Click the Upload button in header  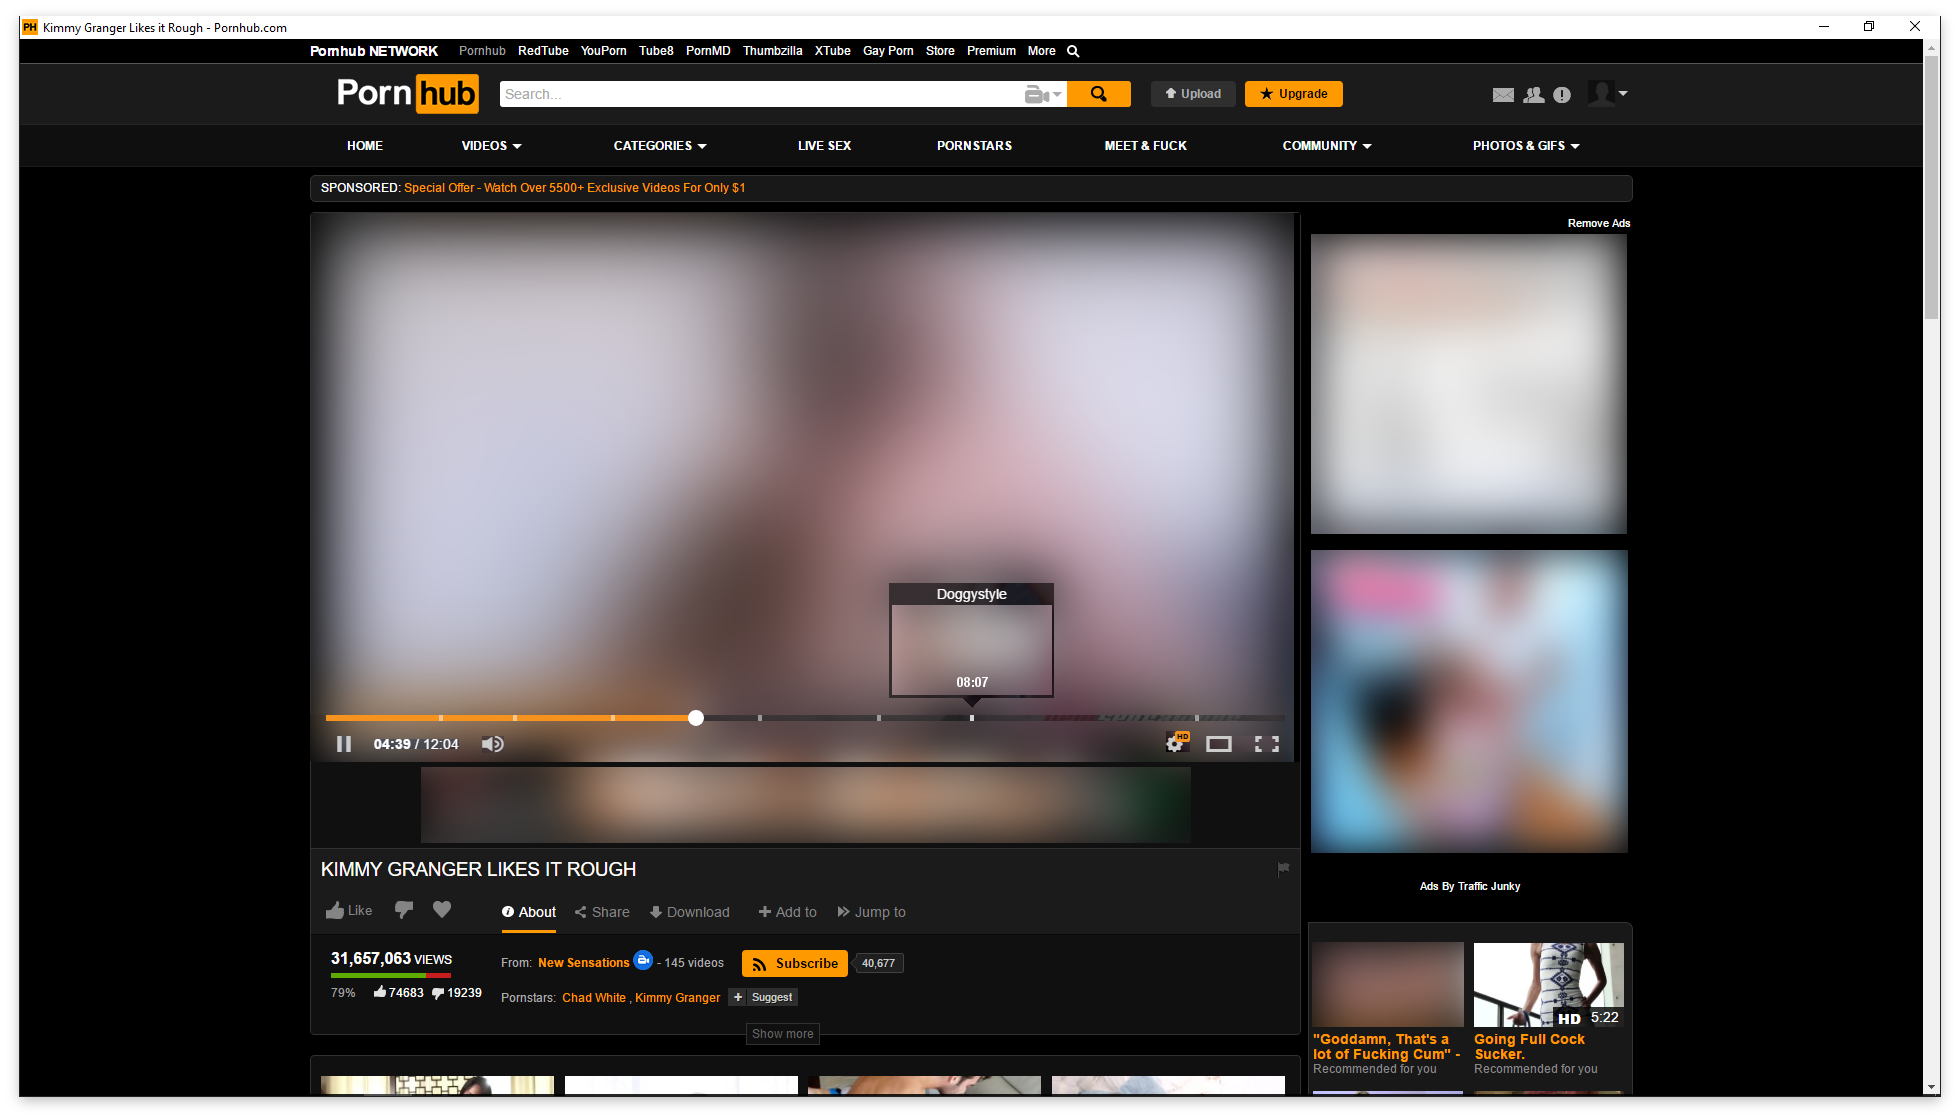tap(1191, 93)
